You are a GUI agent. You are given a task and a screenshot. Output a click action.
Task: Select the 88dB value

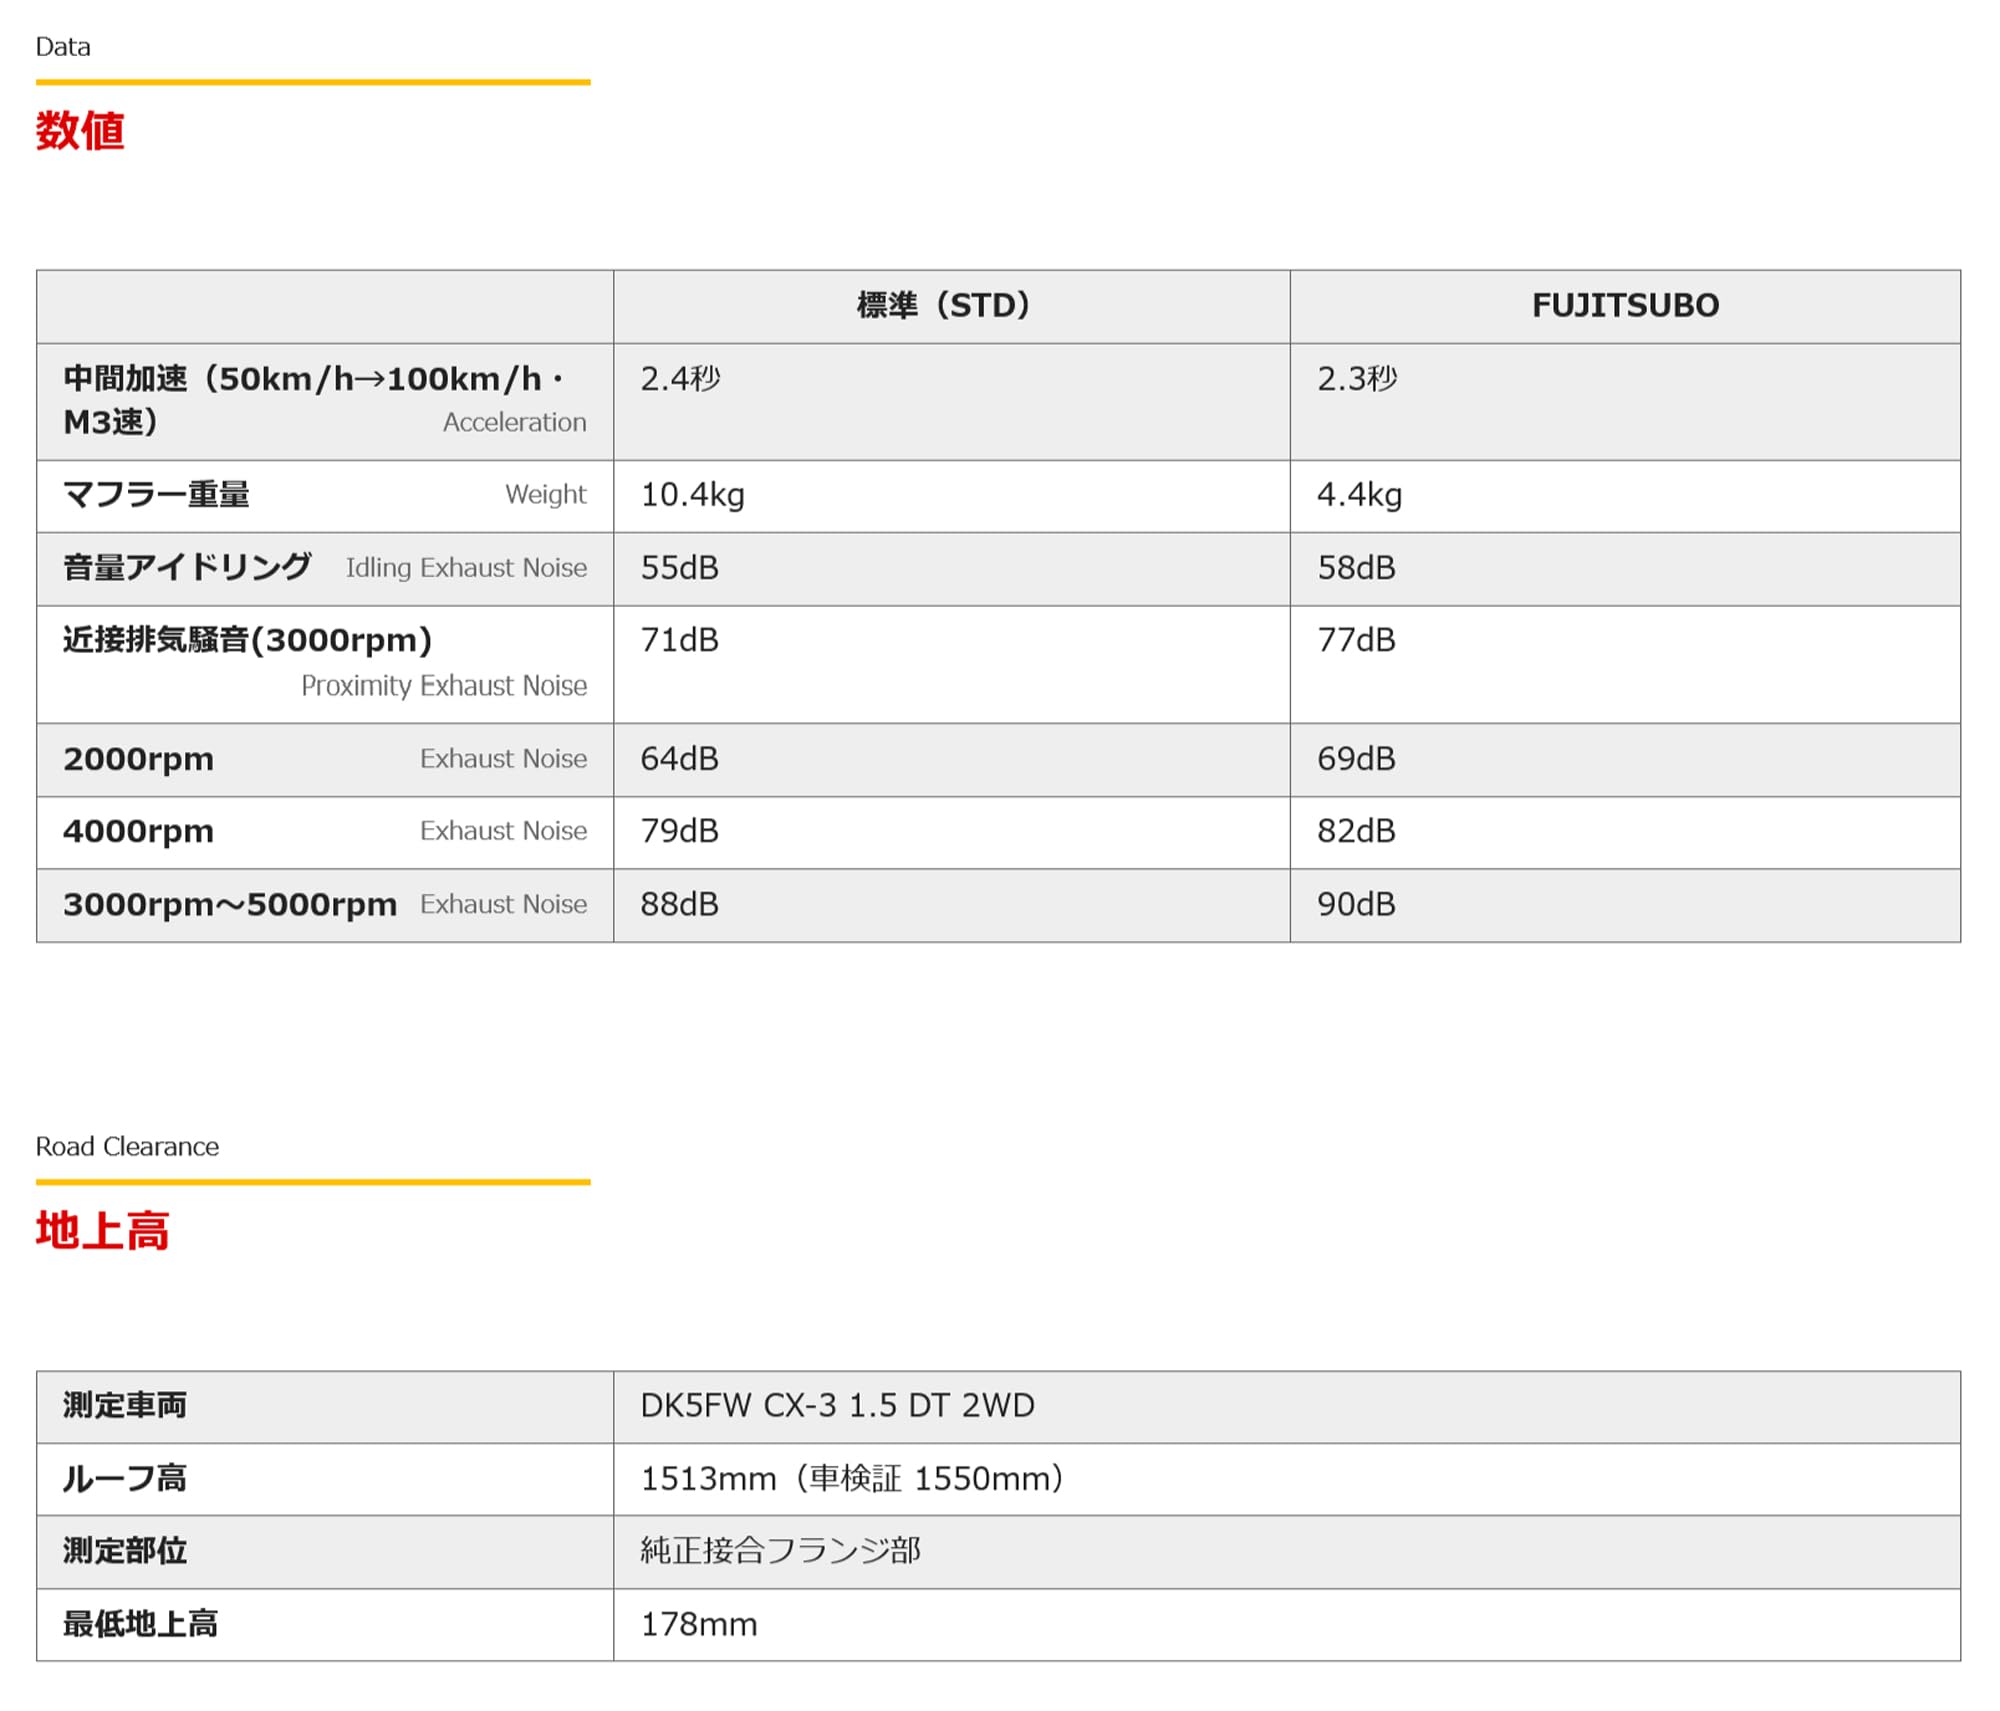(x=679, y=904)
